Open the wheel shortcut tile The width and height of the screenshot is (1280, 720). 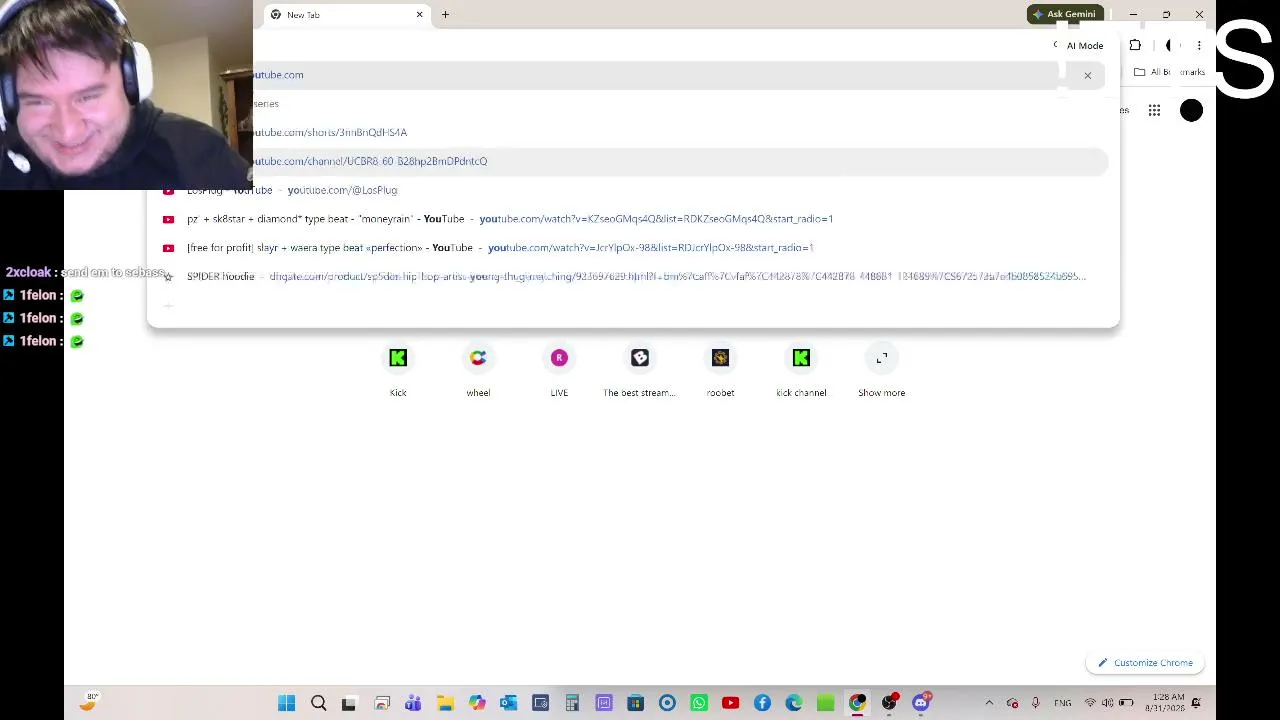[478, 371]
